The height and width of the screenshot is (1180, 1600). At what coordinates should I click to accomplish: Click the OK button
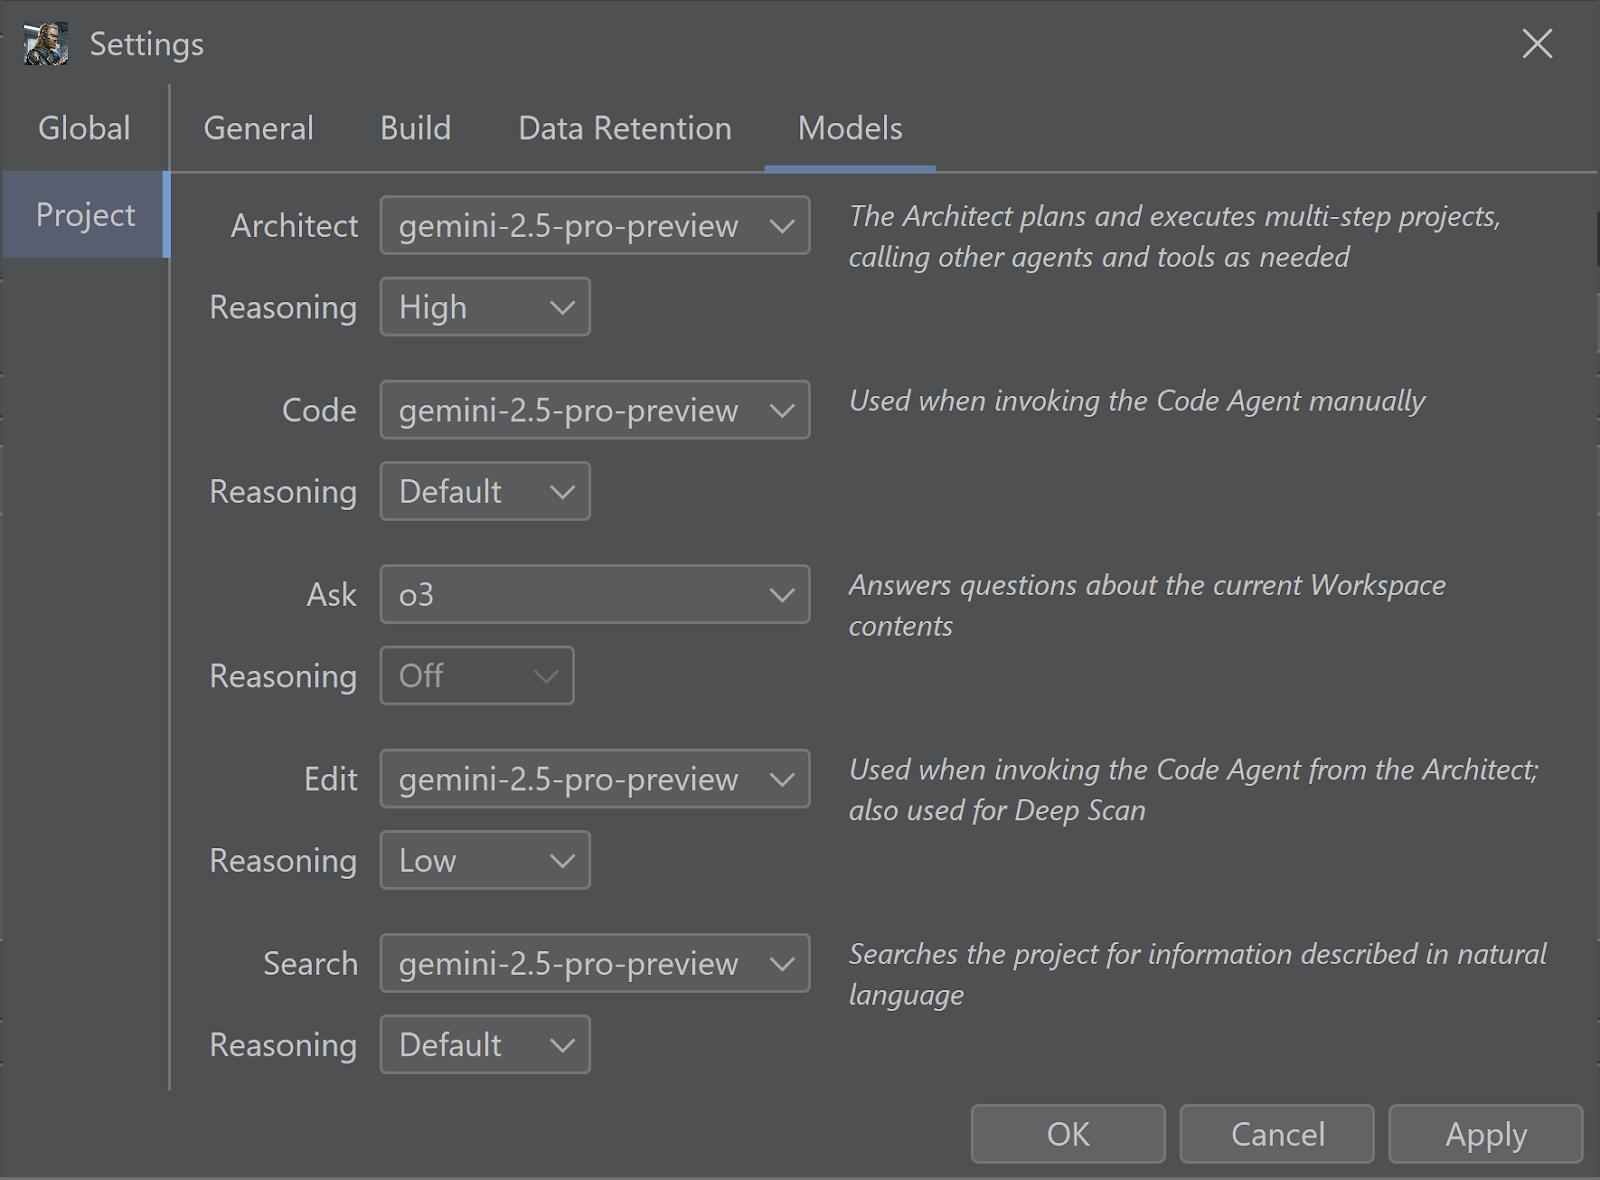[x=1067, y=1134]
